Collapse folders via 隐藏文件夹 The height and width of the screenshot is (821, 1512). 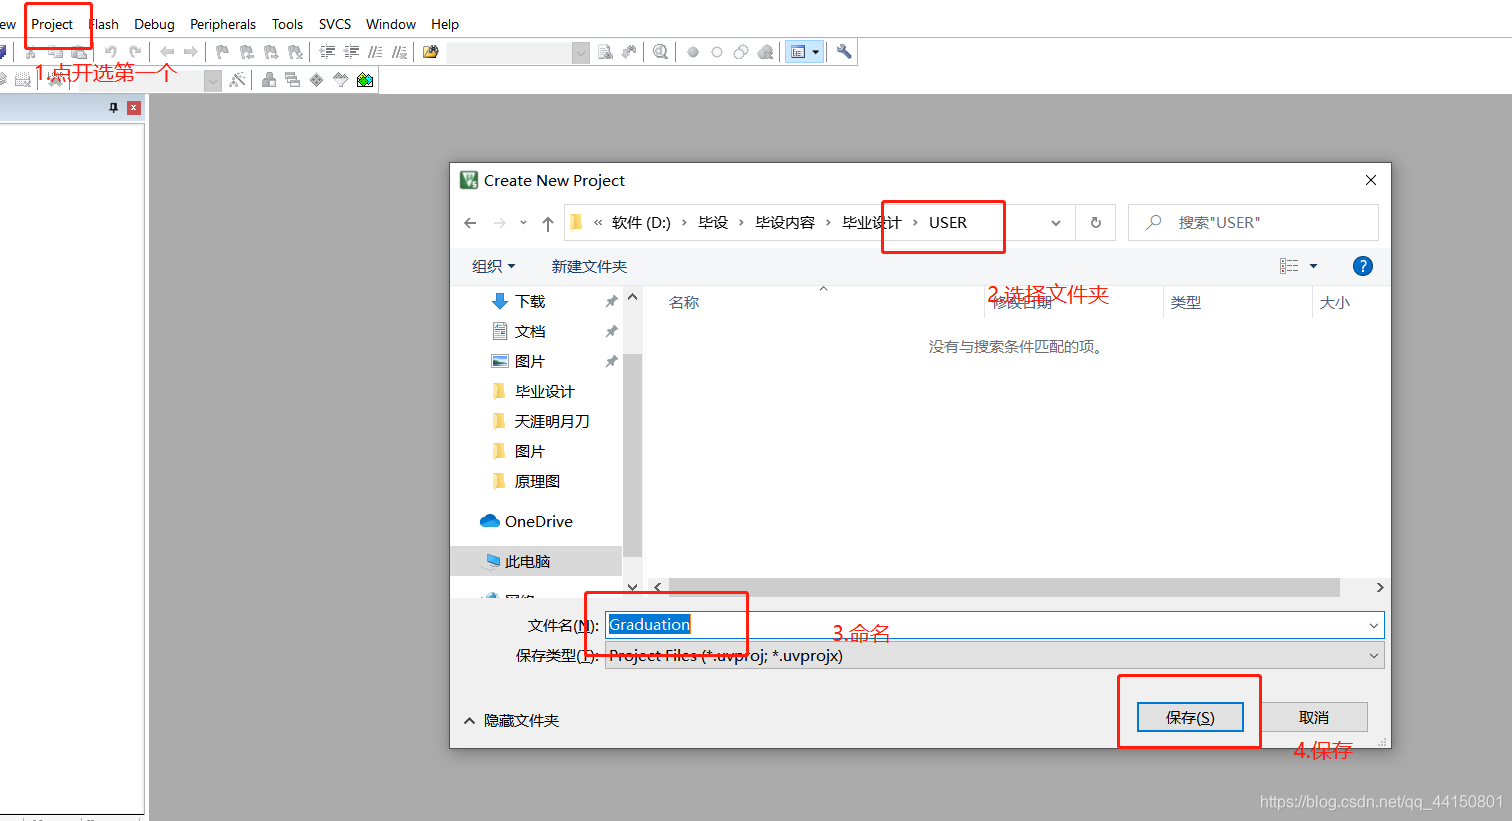(x=511, y=720)
